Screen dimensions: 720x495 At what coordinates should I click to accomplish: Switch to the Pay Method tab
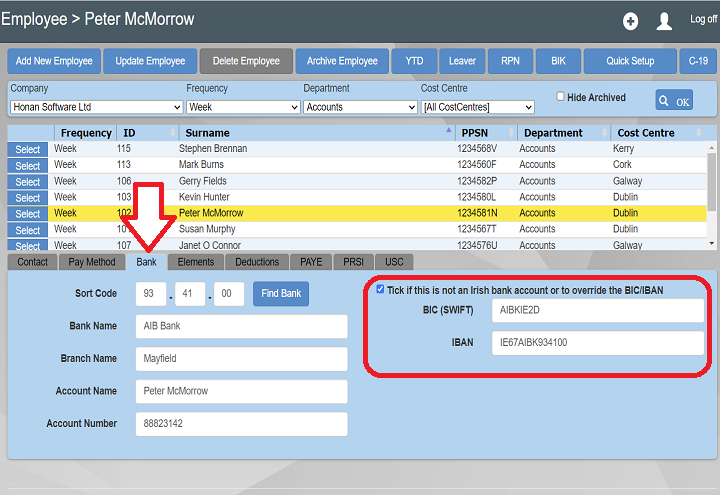92,262
